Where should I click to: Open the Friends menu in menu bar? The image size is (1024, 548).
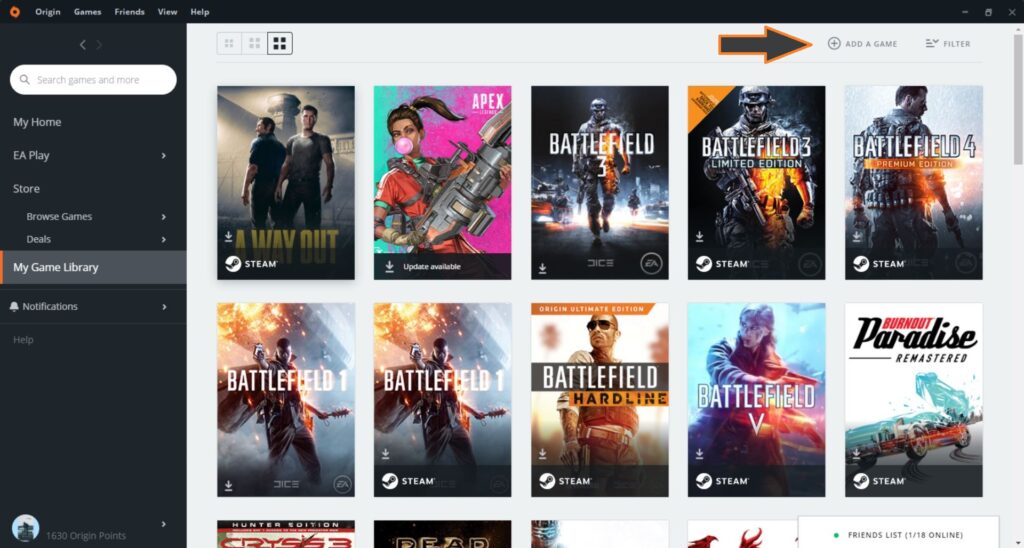[129, 12]
